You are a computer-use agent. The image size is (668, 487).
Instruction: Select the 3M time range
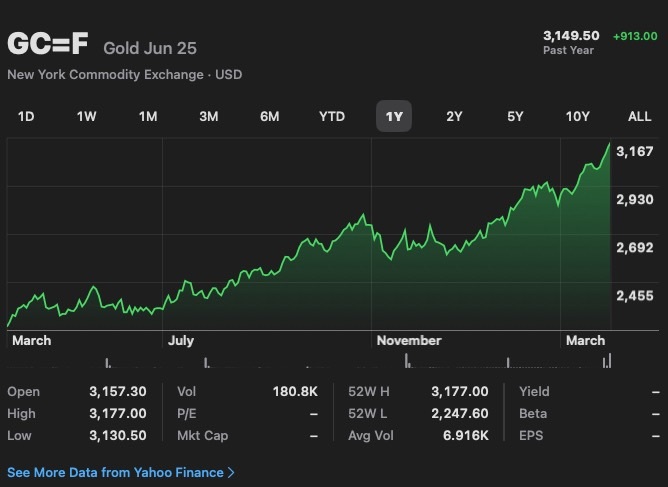[x=208, y=116]
